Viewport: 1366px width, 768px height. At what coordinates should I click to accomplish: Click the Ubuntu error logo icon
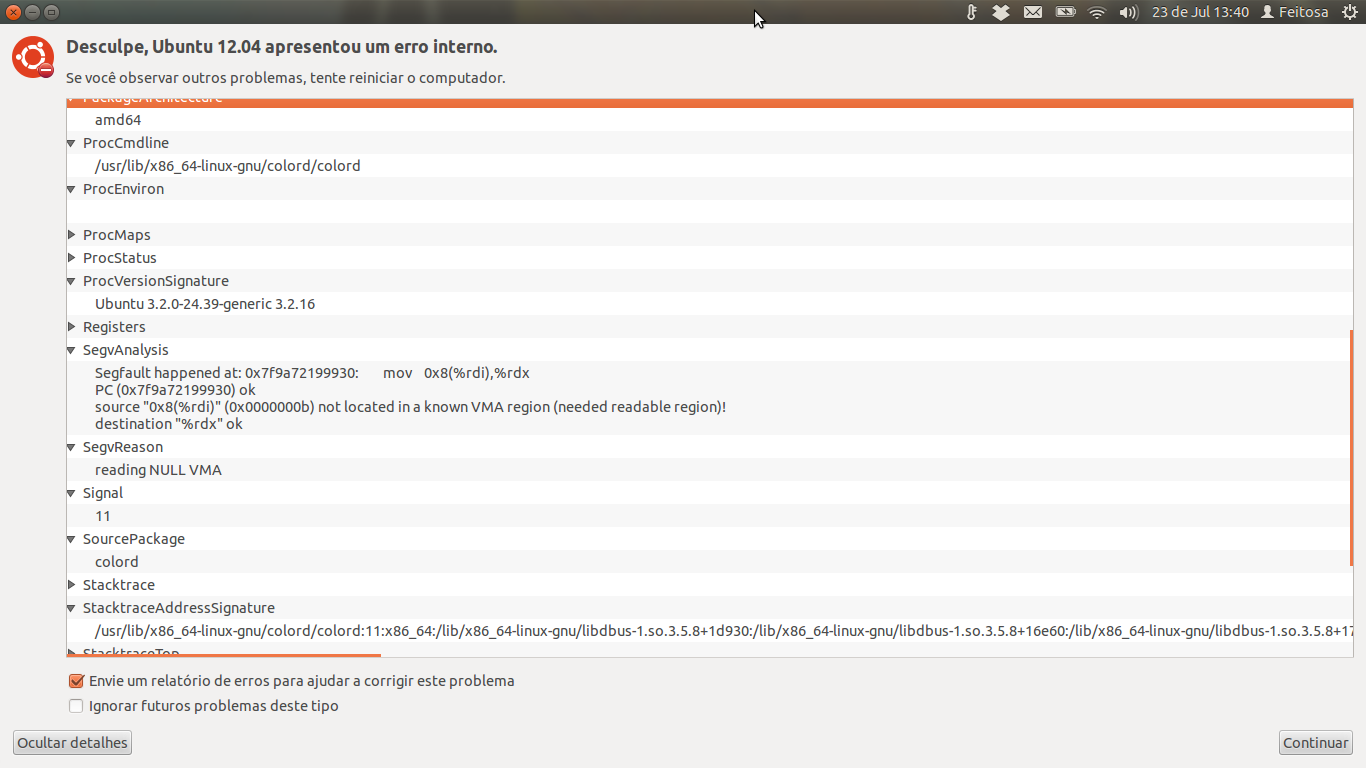point(33,57)
